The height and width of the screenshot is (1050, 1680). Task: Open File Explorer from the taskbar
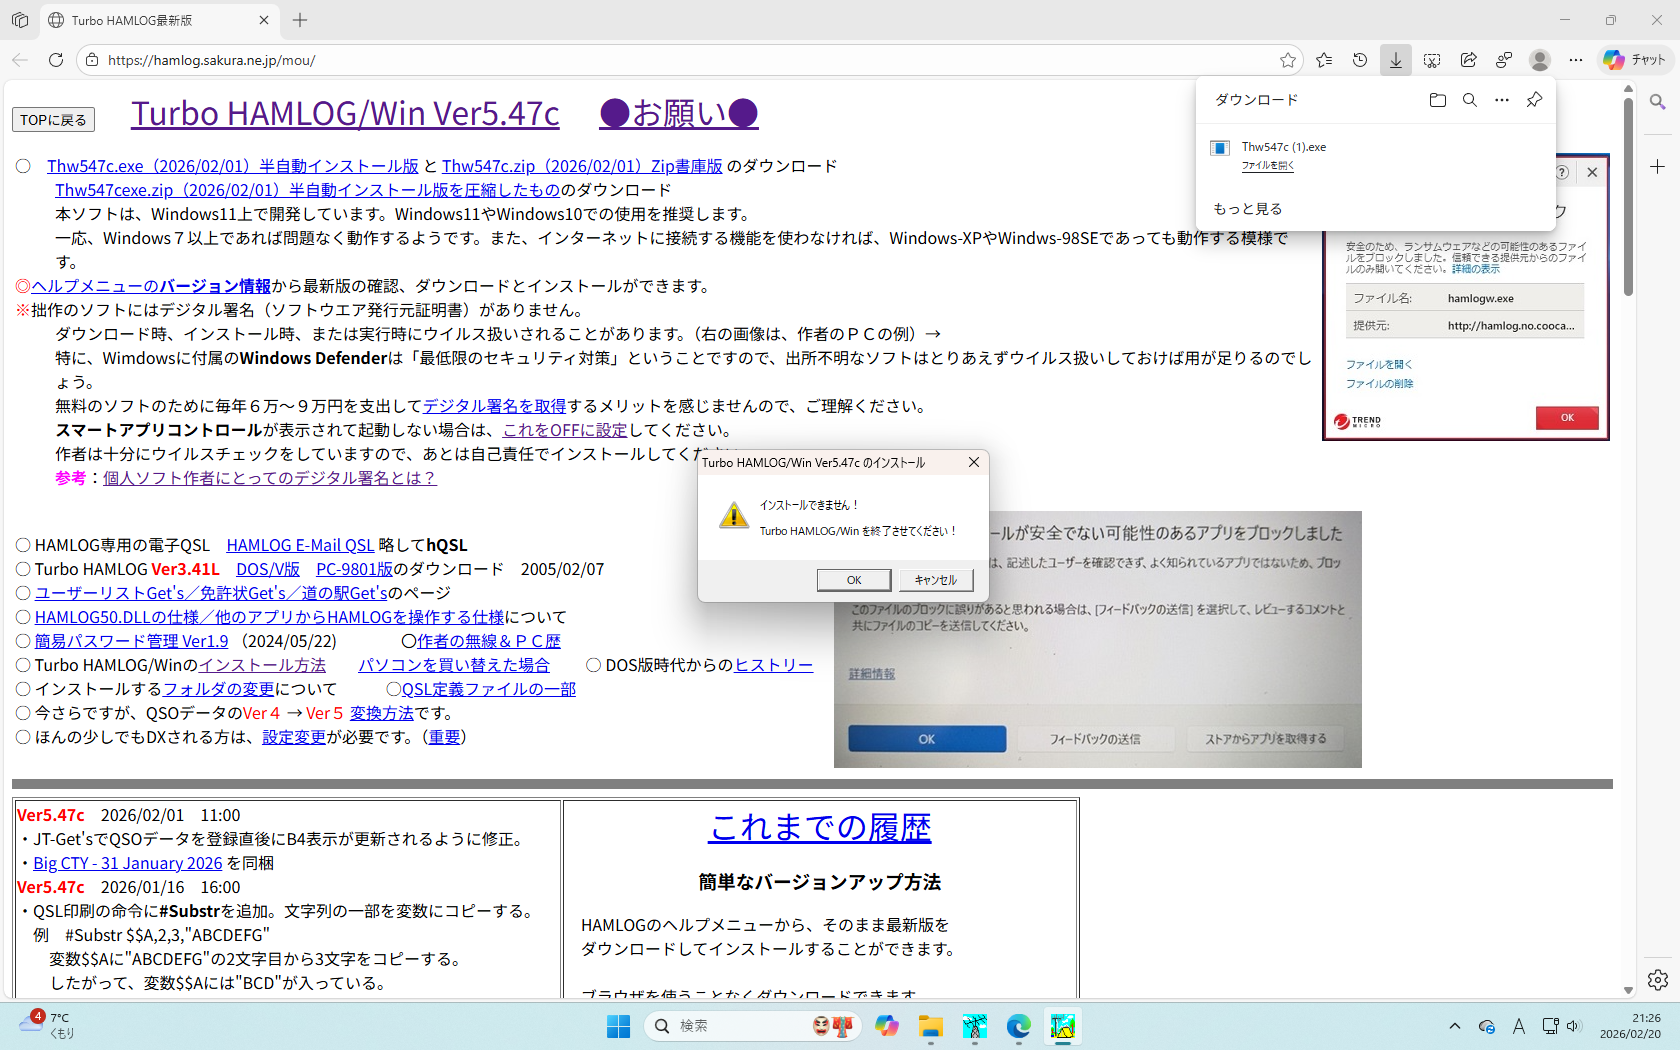(x=931, y=1026)
